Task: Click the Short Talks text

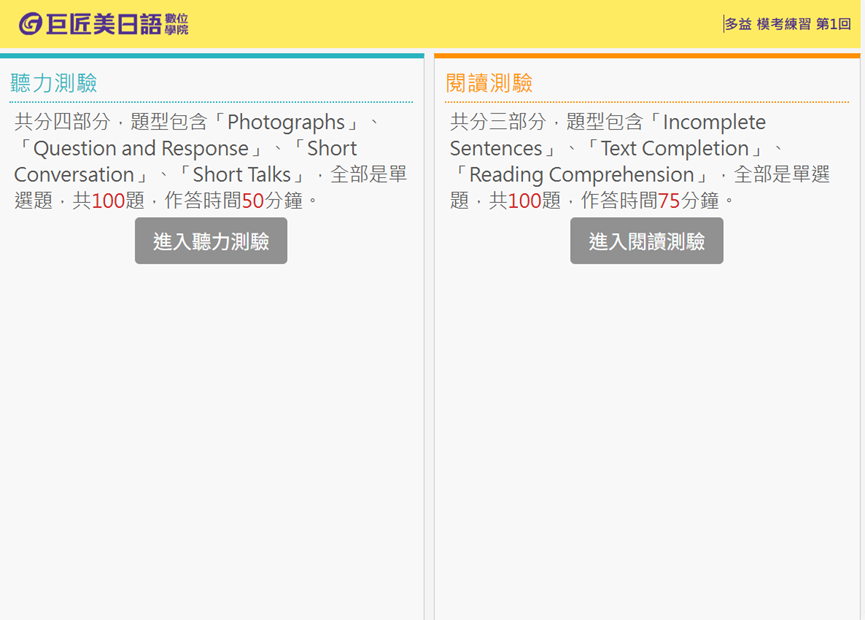Action: click(x=240, y=174)
